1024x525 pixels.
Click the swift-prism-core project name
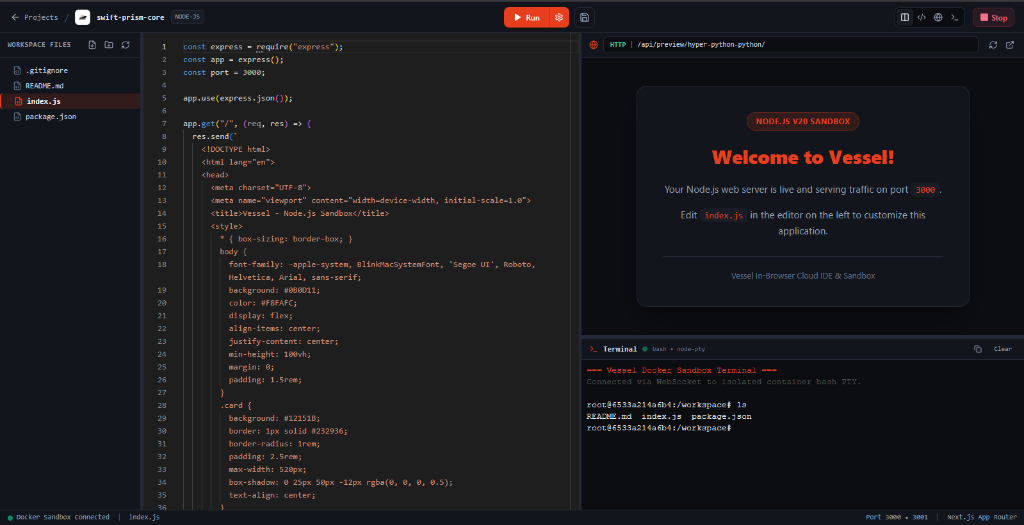coord(131,18)
